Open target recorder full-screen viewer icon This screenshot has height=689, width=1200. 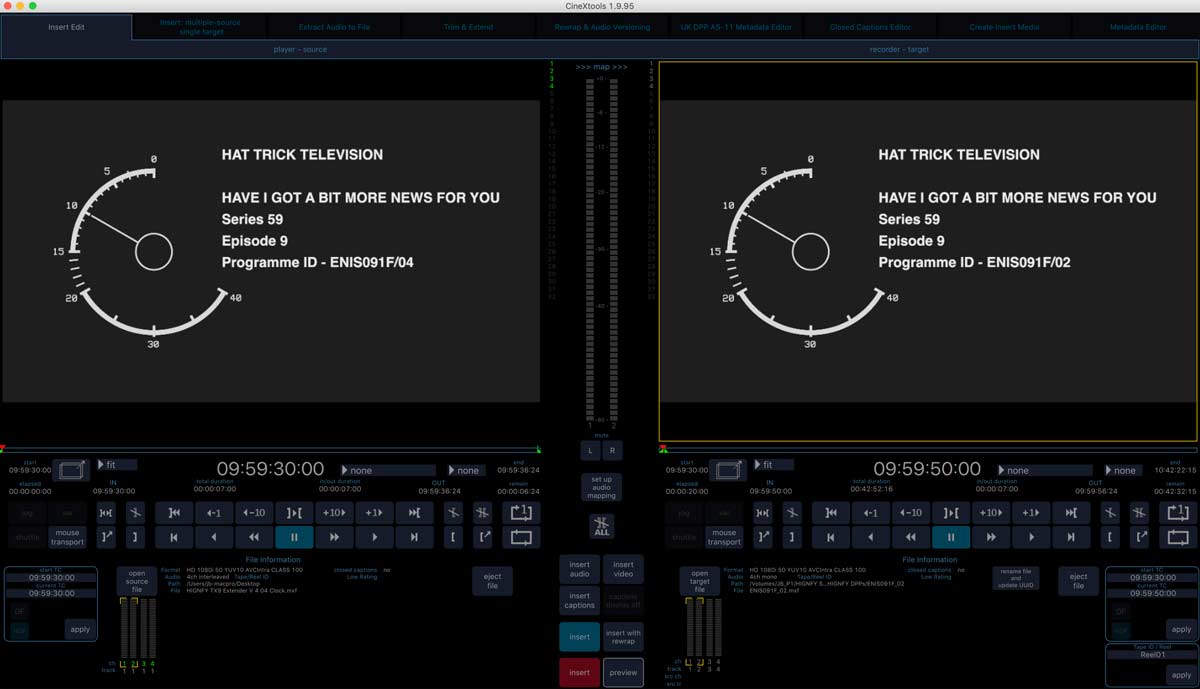(727, 469)
